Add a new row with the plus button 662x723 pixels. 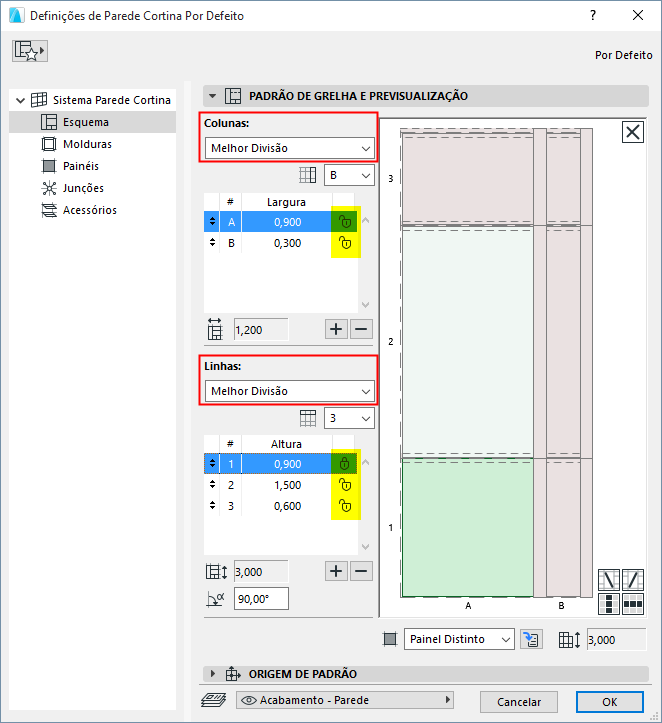click(336, 571)
